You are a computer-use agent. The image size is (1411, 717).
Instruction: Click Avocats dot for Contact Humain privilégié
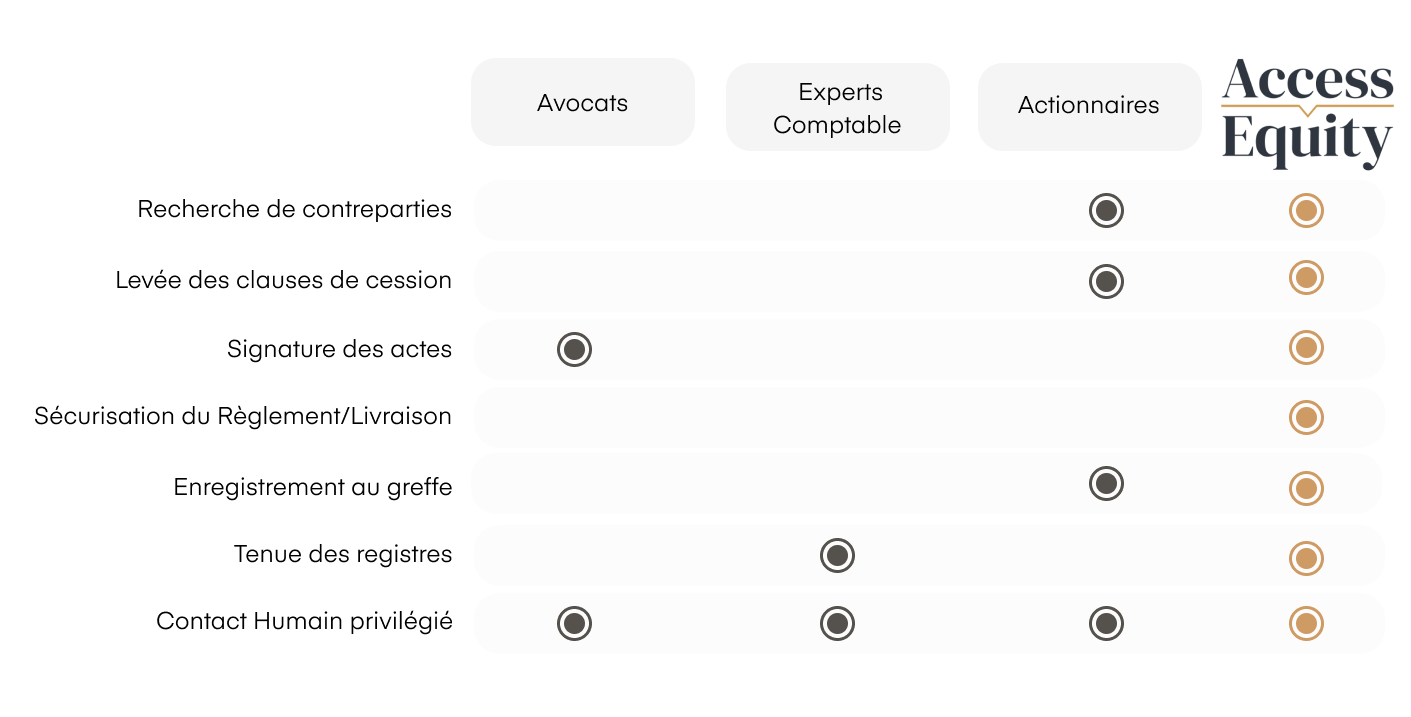click(x=574, y=623)
